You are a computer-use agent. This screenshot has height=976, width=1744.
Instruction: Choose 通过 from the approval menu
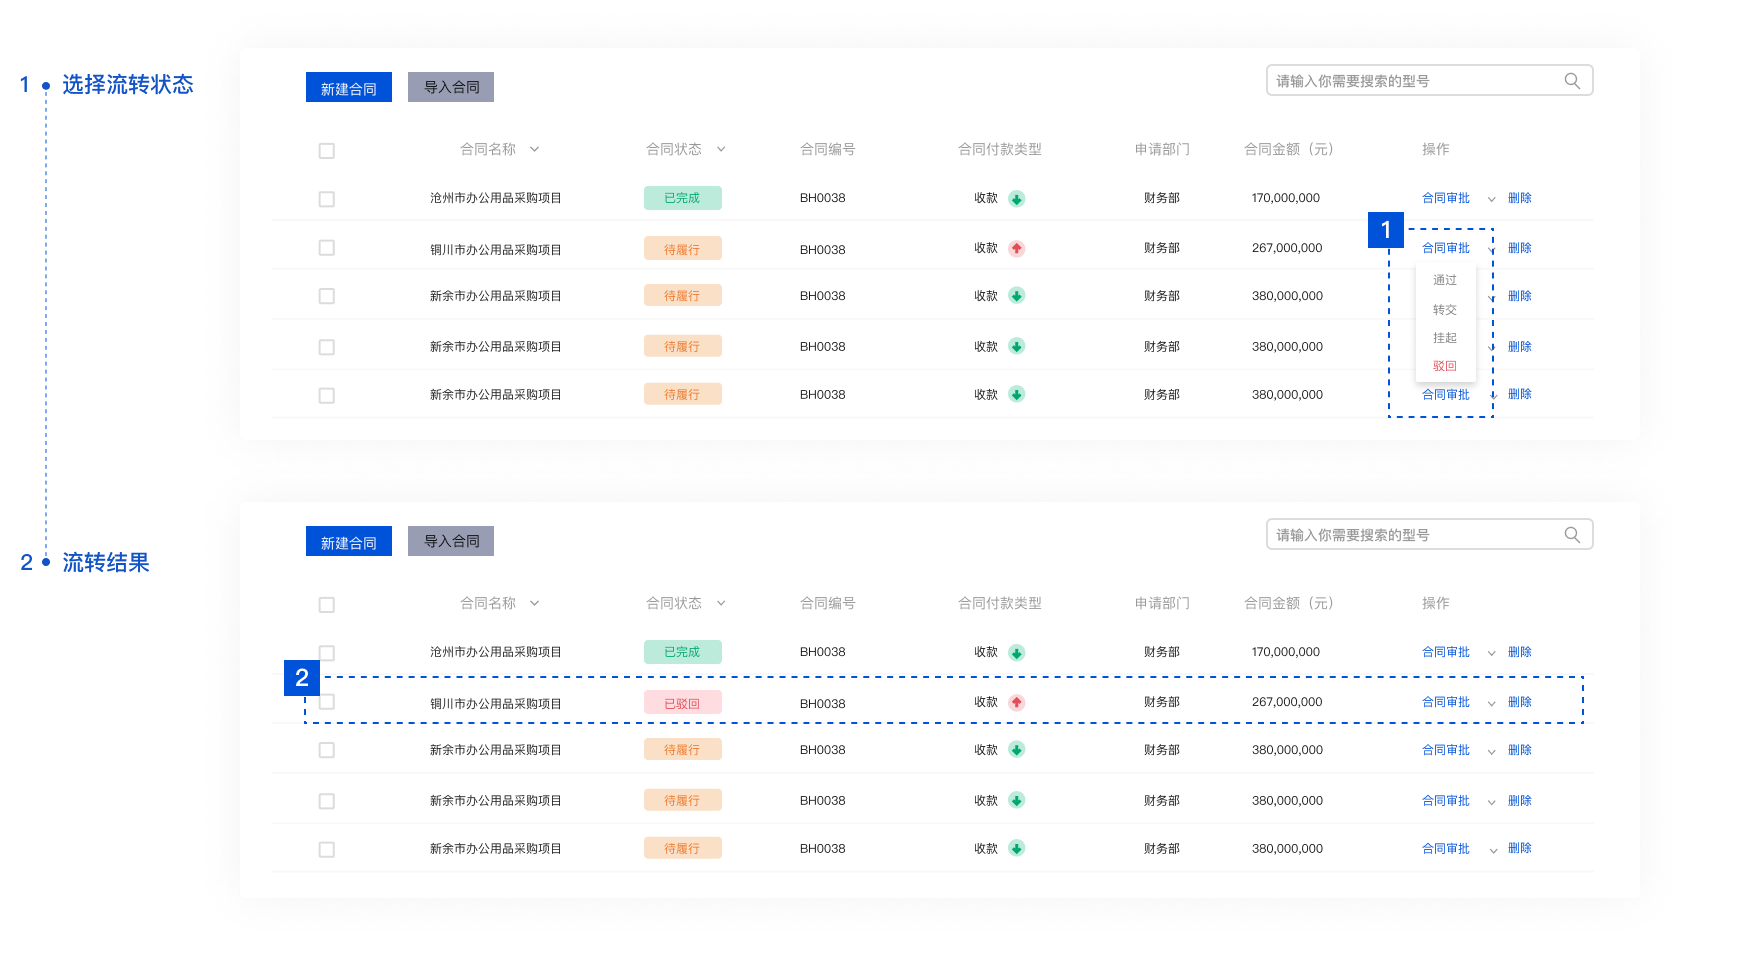click(1445, 280)
